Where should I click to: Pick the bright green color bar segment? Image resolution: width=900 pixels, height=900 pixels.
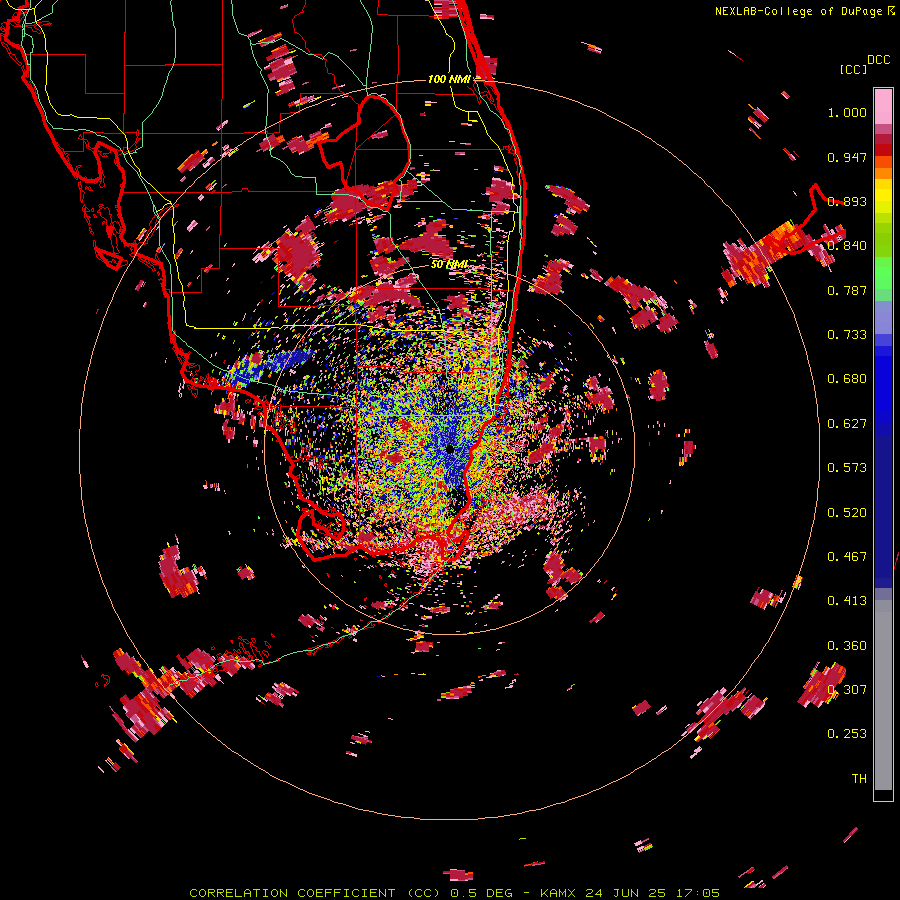pyautogui.click(x=883, y=273)
